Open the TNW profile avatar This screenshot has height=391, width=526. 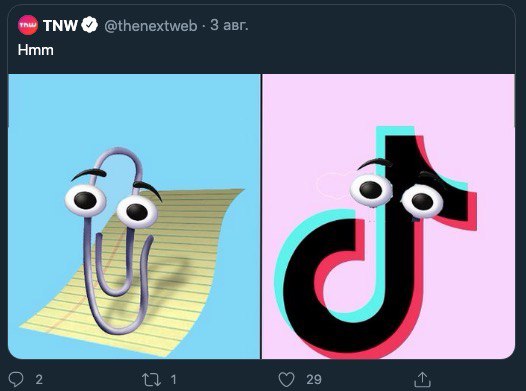(x=28, y=25)
